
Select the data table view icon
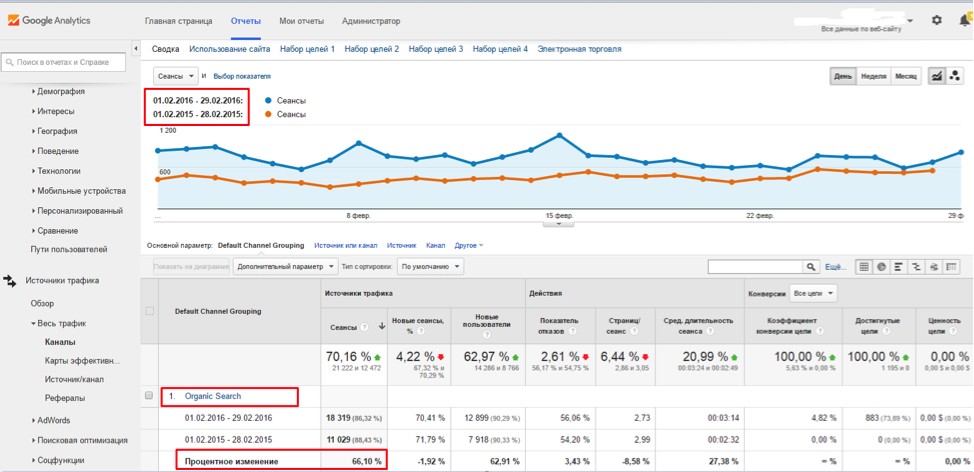[x=863, y=266]
